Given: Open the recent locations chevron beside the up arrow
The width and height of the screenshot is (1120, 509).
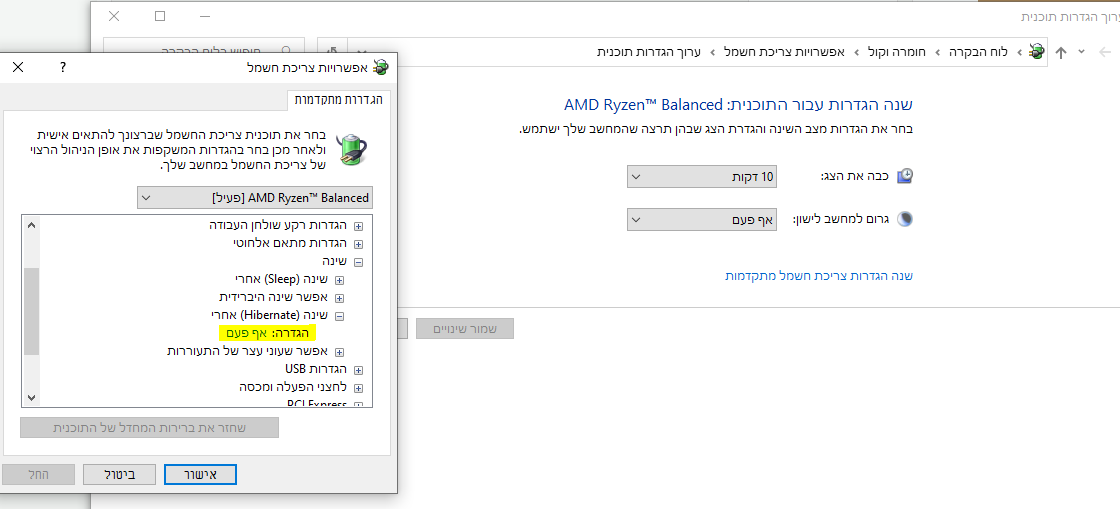Looking at the screenshot, I should click(x=1081, y=51).
